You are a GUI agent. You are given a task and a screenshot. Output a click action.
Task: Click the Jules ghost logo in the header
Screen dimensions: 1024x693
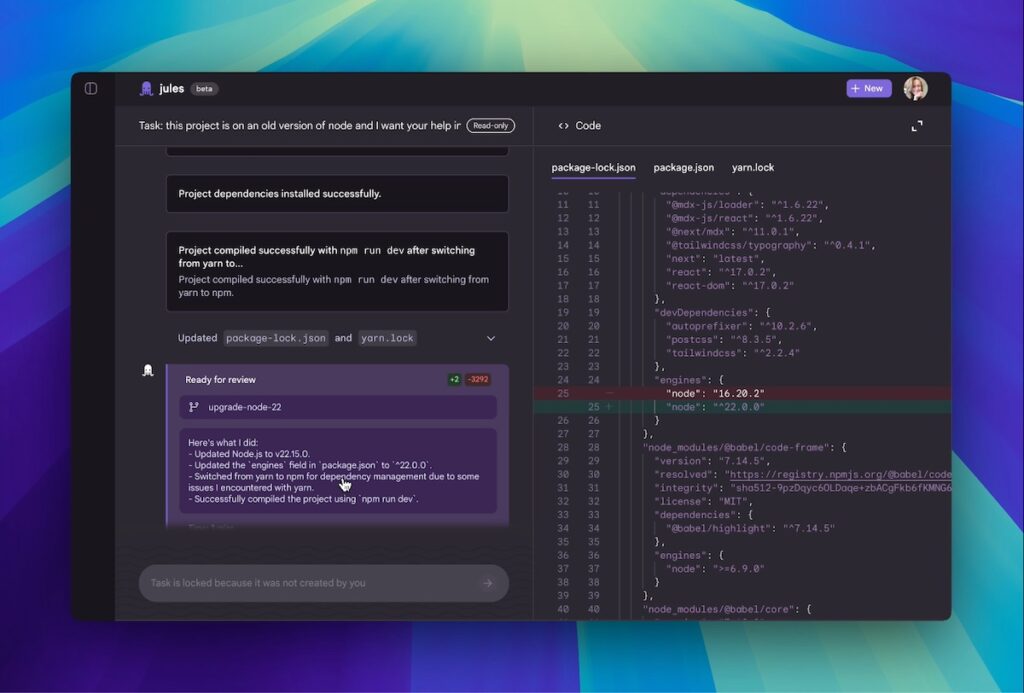pos(145,88)
